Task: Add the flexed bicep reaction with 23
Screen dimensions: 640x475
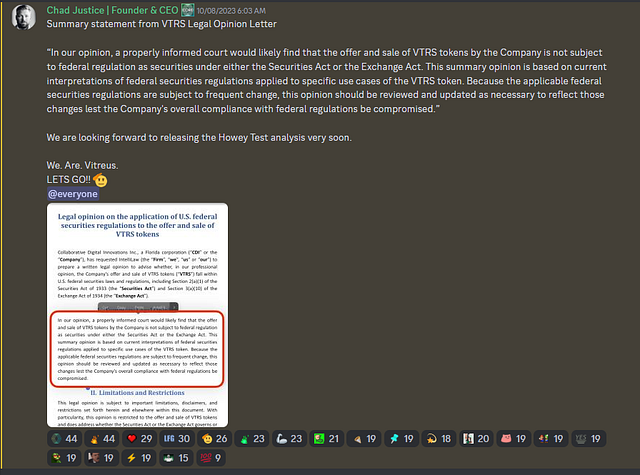Action: [x=289, y=439]
